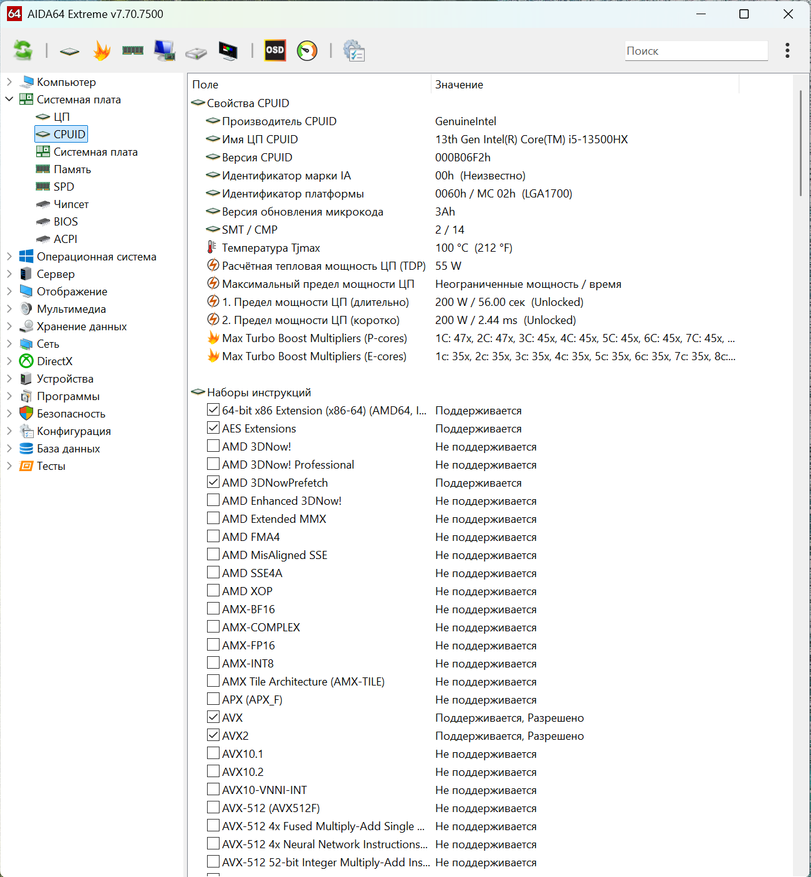The image size is (811, 877).
Task: Click the memory module toolbar icon
Action: pos(132,51)
